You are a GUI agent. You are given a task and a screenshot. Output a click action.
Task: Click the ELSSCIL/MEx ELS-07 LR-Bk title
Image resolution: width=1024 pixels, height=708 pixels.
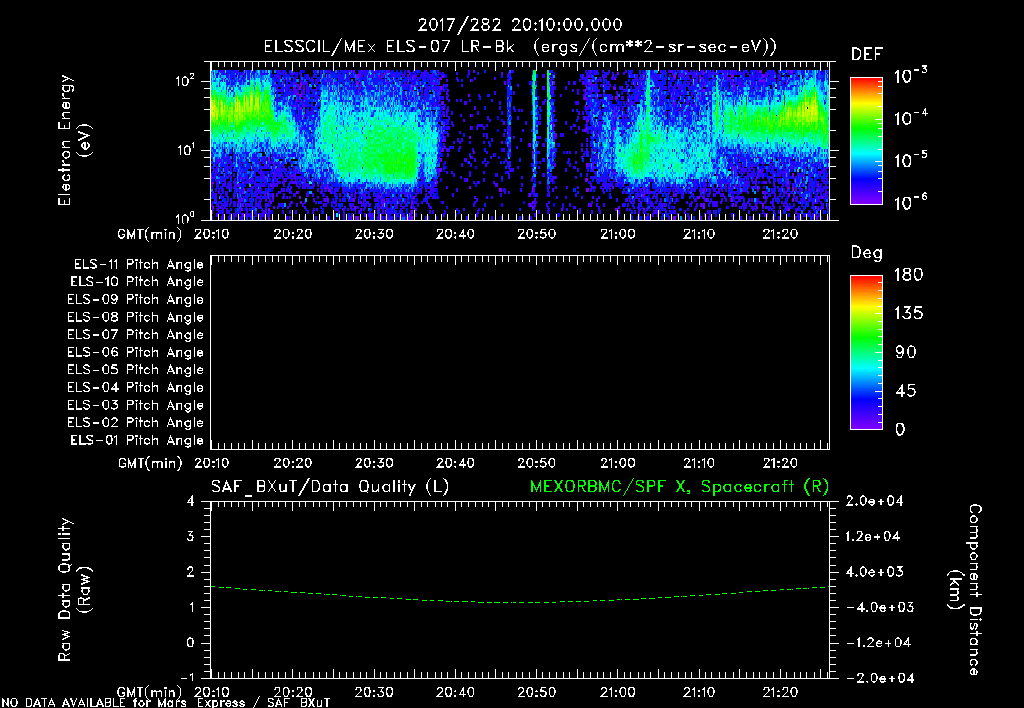pos(389,47)
